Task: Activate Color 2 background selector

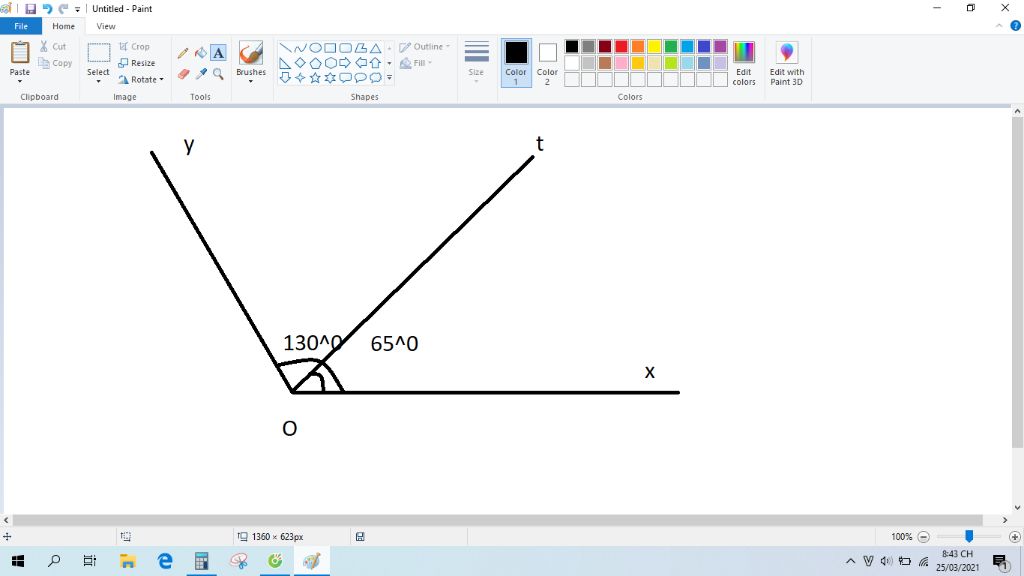Action: pyautogui.click(x=547, y=63)
